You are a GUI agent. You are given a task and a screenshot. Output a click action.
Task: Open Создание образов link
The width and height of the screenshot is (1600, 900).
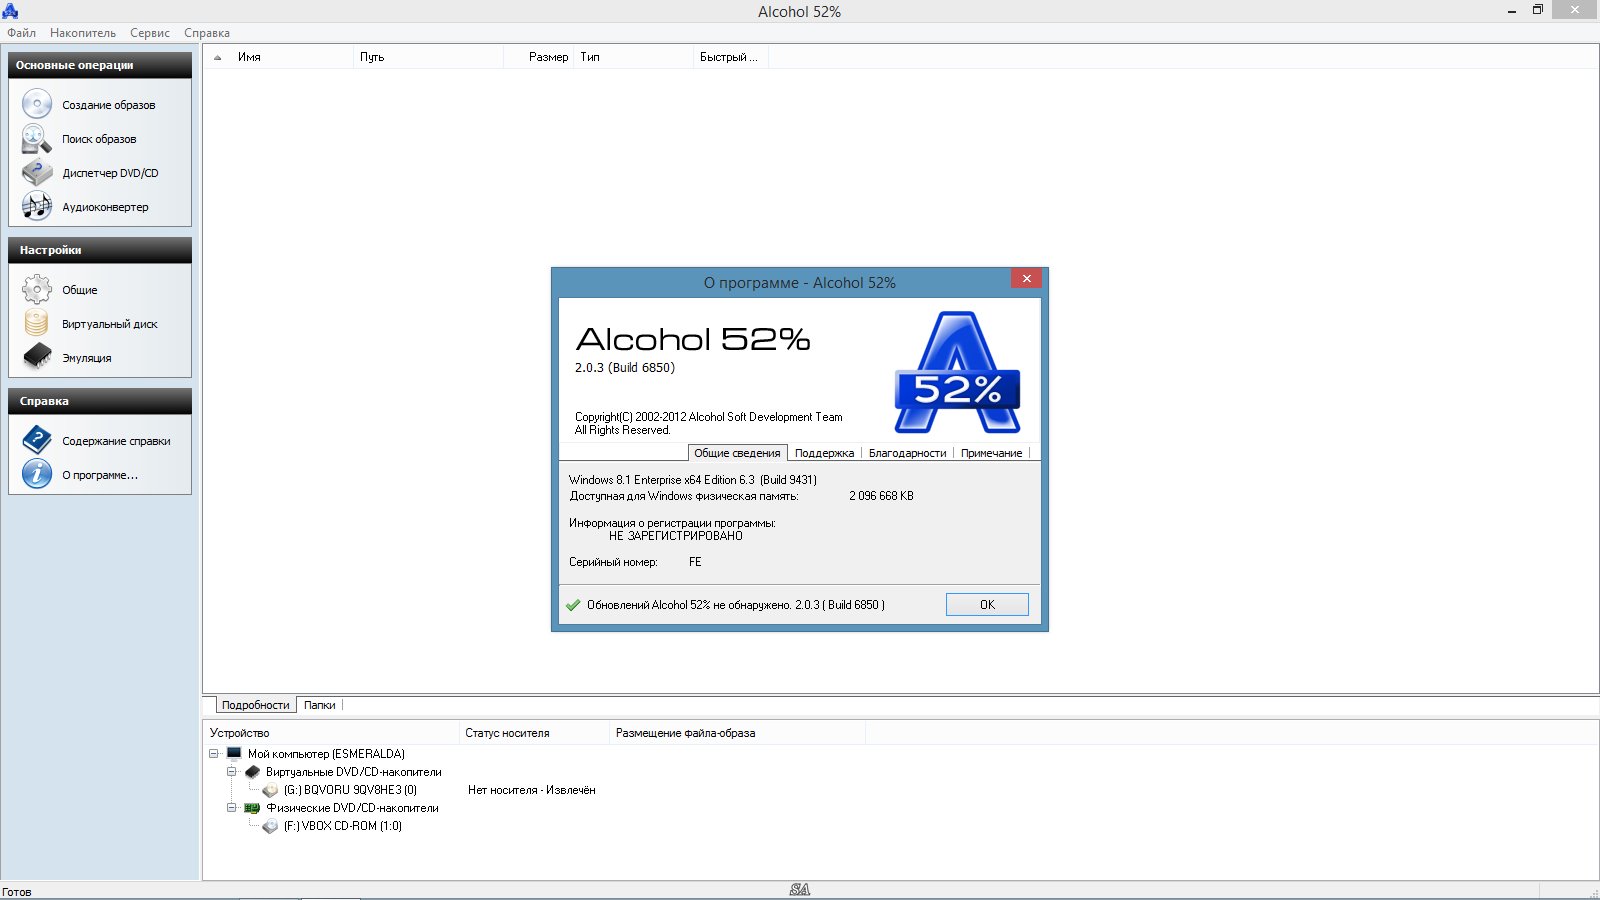109,105
